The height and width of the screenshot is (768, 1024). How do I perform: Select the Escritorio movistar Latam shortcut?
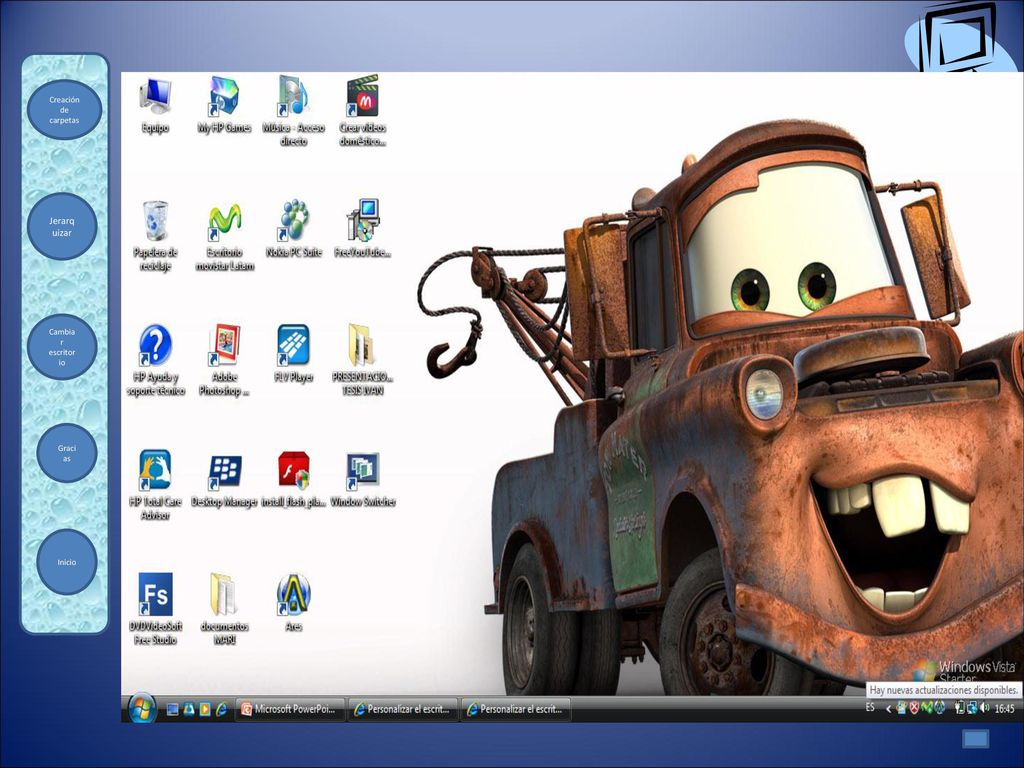(225, 236)
